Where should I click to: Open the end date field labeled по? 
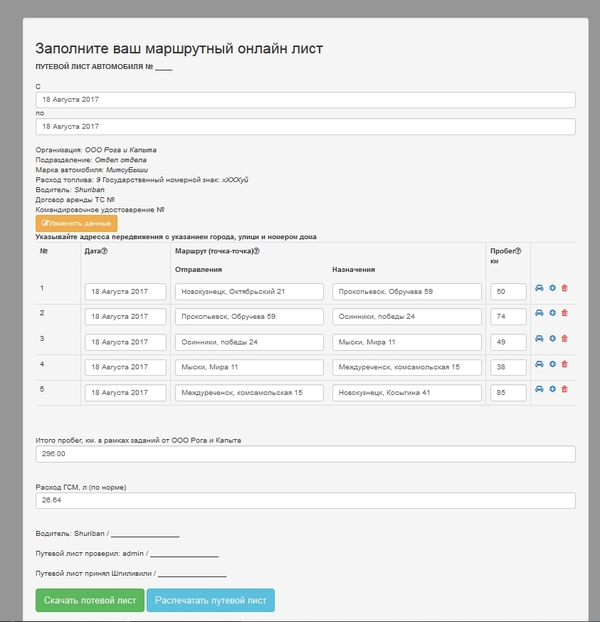click(x=305, y=127)
